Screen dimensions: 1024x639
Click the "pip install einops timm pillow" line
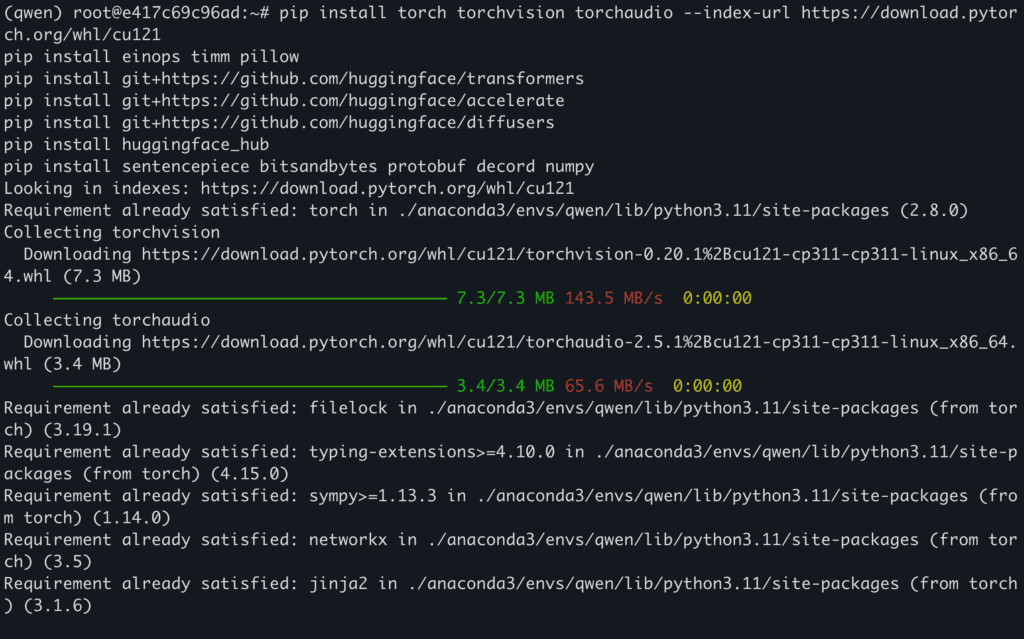click(151, 56)
